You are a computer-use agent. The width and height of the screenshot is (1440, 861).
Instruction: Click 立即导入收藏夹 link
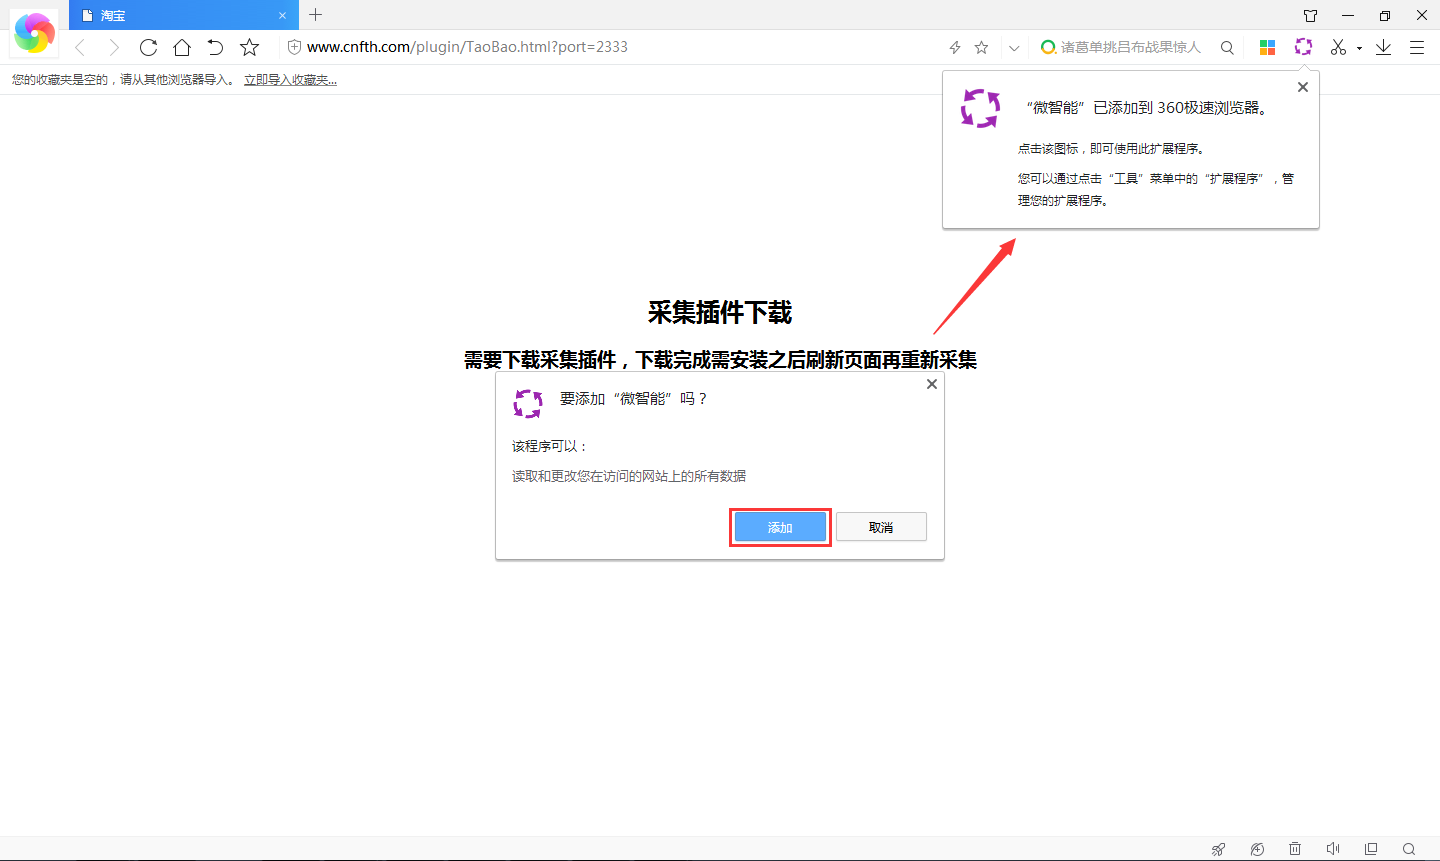coord(290,80)
